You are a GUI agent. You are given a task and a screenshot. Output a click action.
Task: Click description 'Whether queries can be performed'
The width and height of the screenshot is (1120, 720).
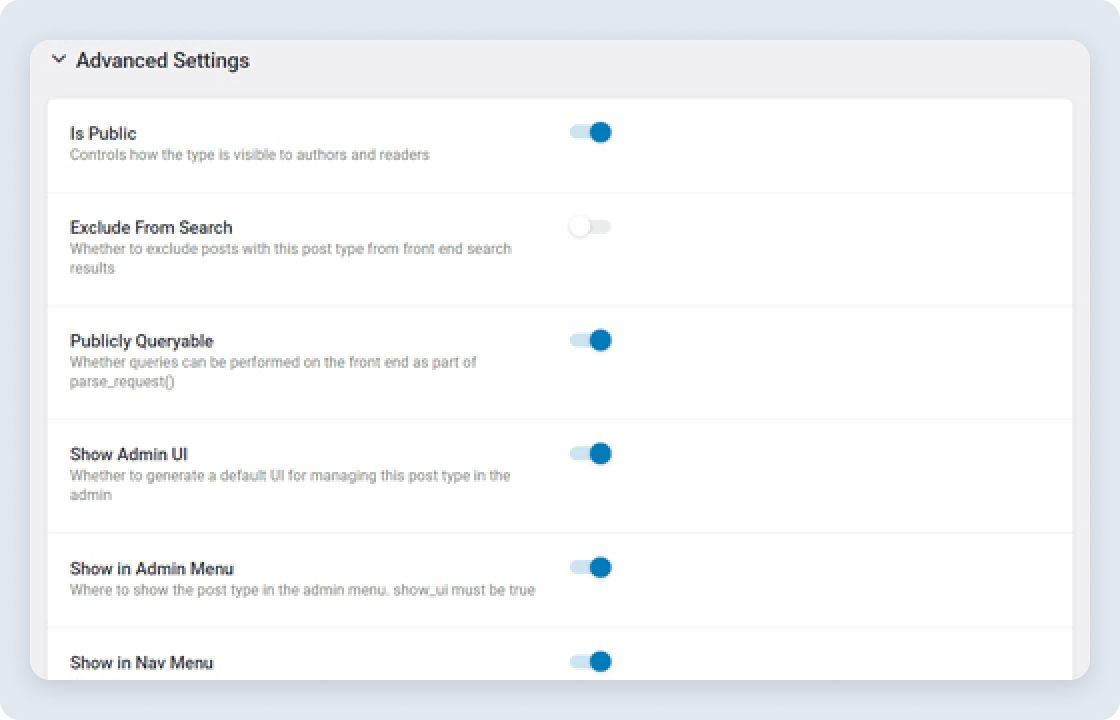point(273,371)
